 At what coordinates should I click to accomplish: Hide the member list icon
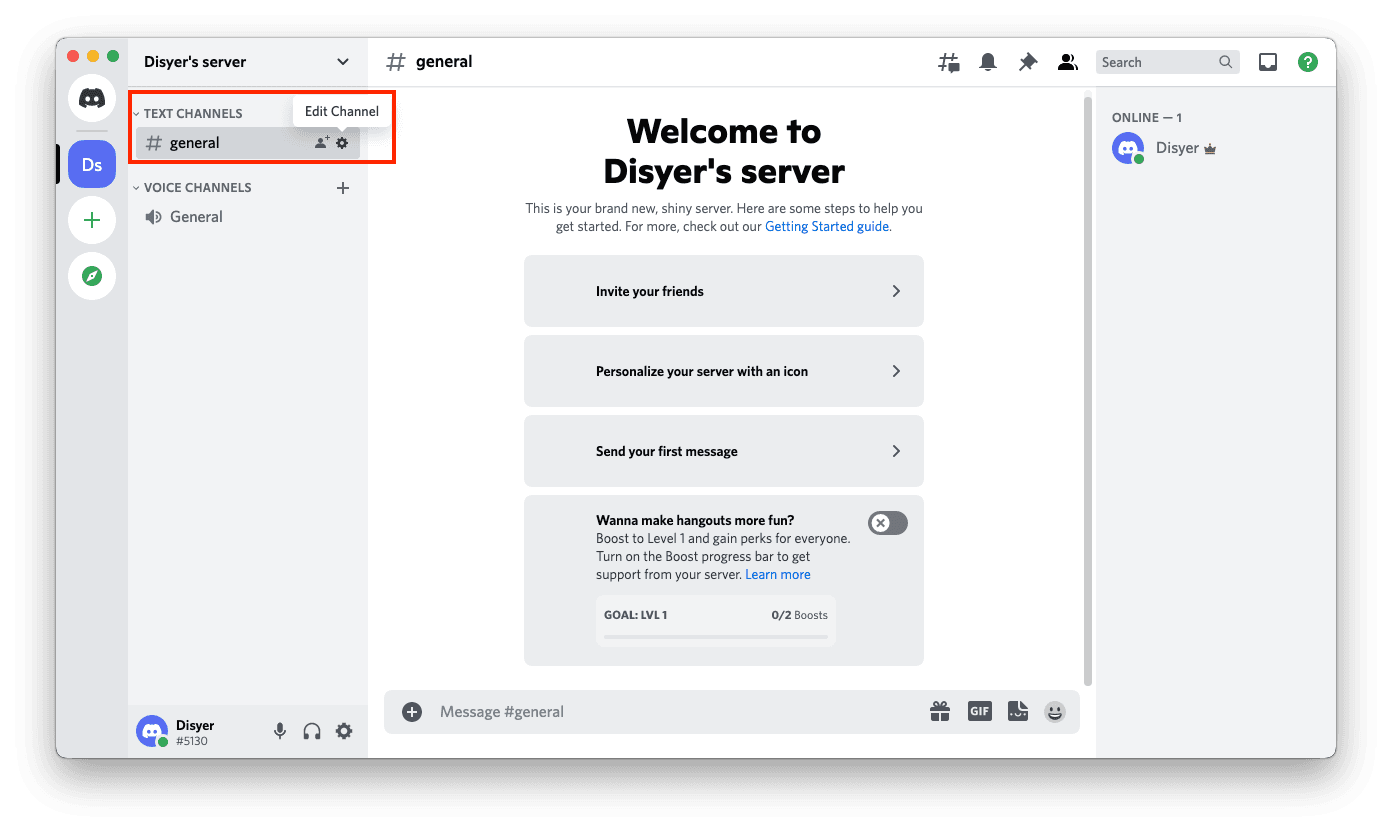pyautogui.click(x=1067, y=61)
